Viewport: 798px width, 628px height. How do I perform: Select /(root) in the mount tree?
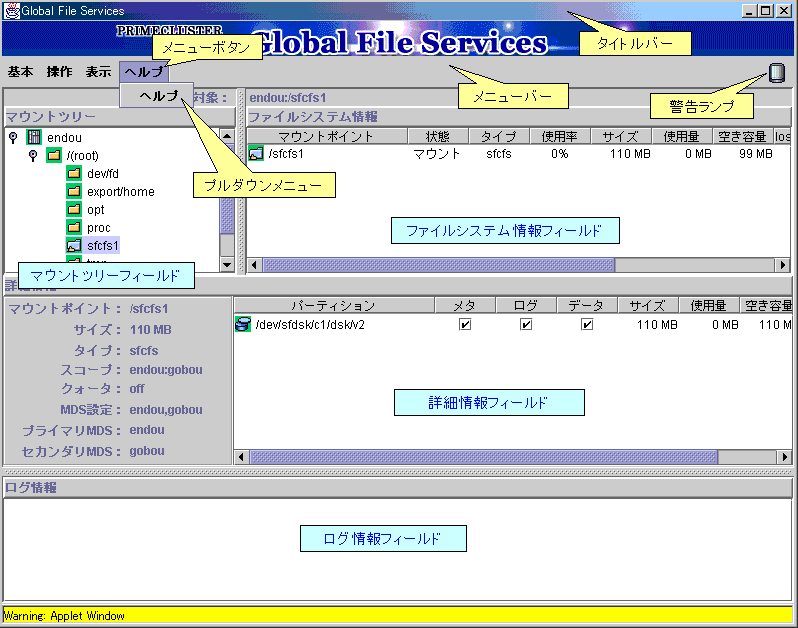pos(82,156)
